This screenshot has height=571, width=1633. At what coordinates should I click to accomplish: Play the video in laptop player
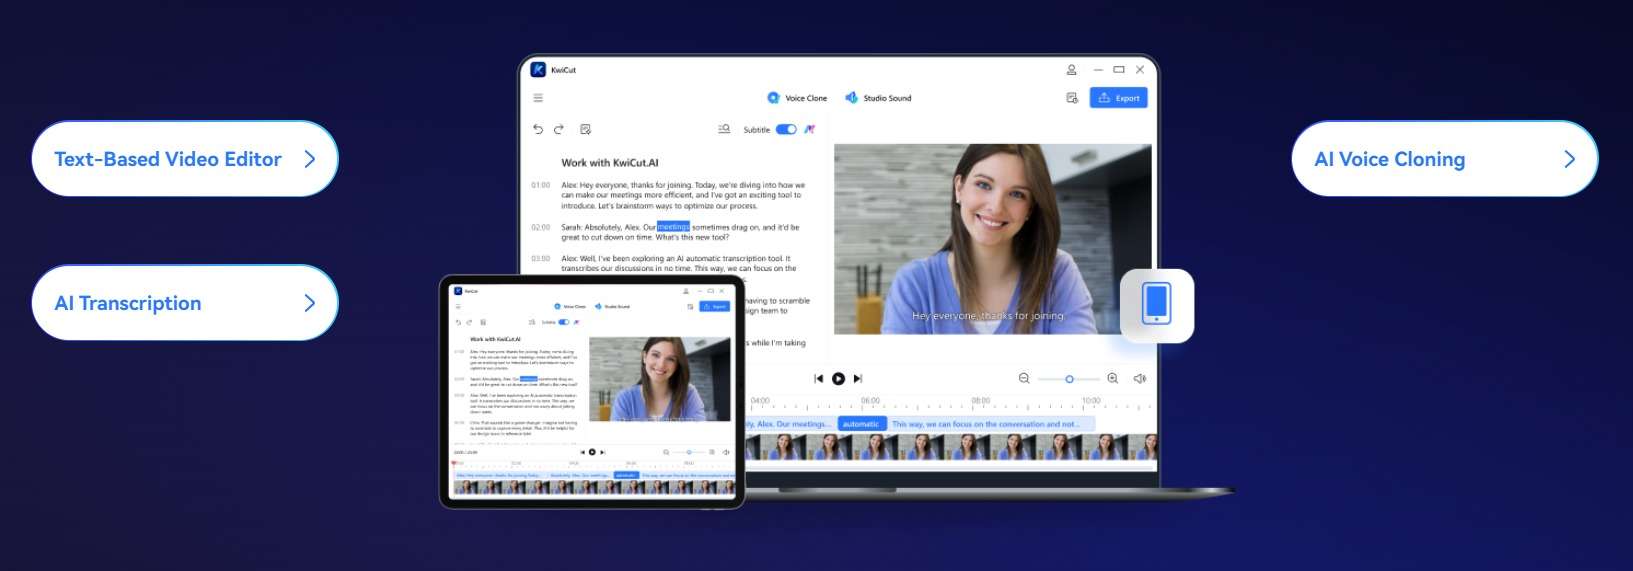(x=838, y=378)
